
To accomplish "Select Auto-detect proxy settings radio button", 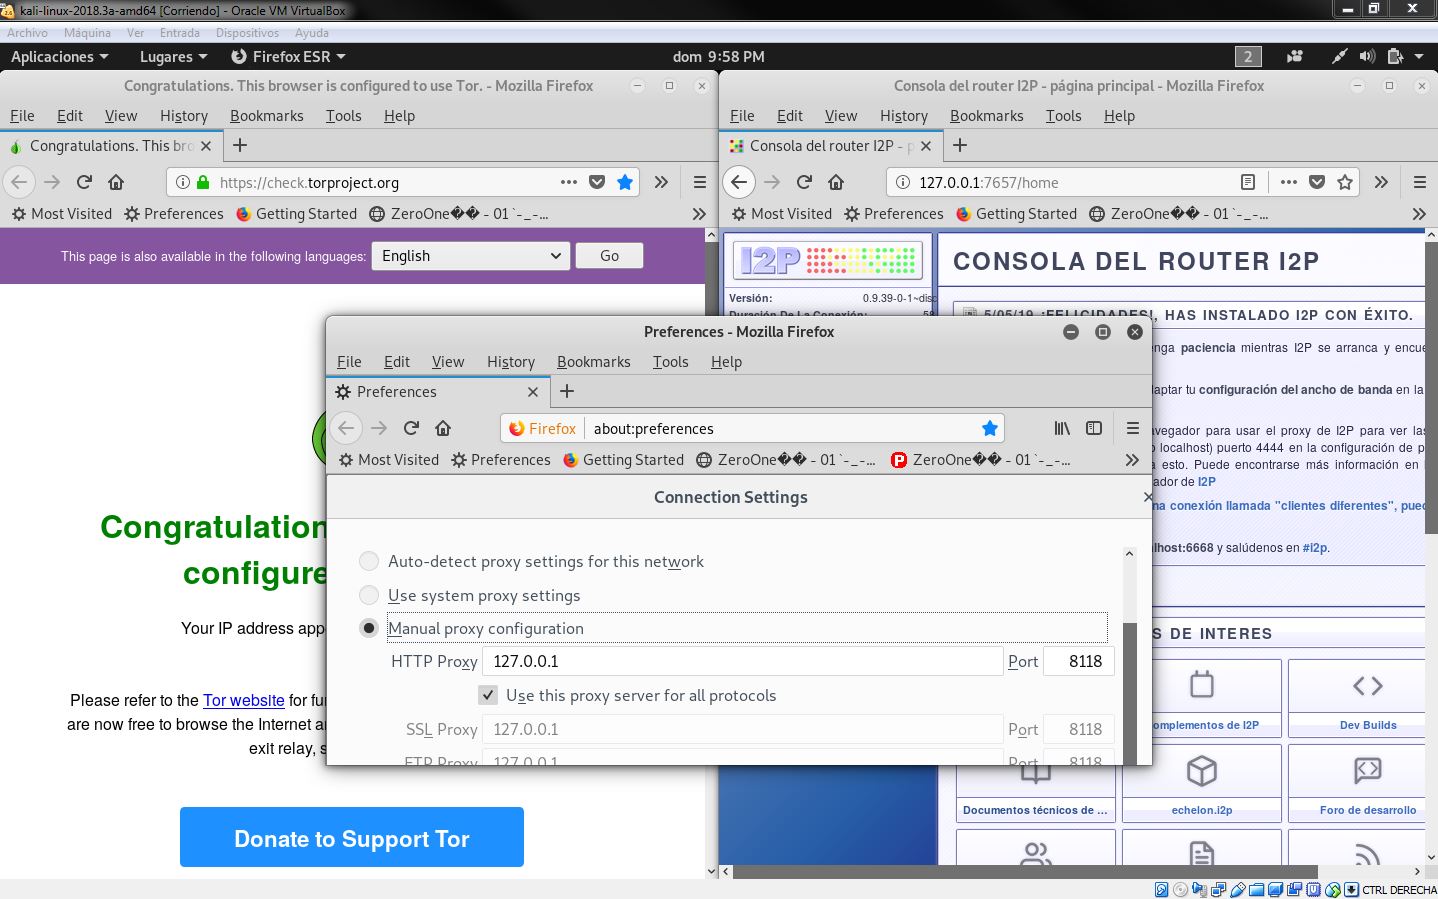I will (x=369, y=561).
